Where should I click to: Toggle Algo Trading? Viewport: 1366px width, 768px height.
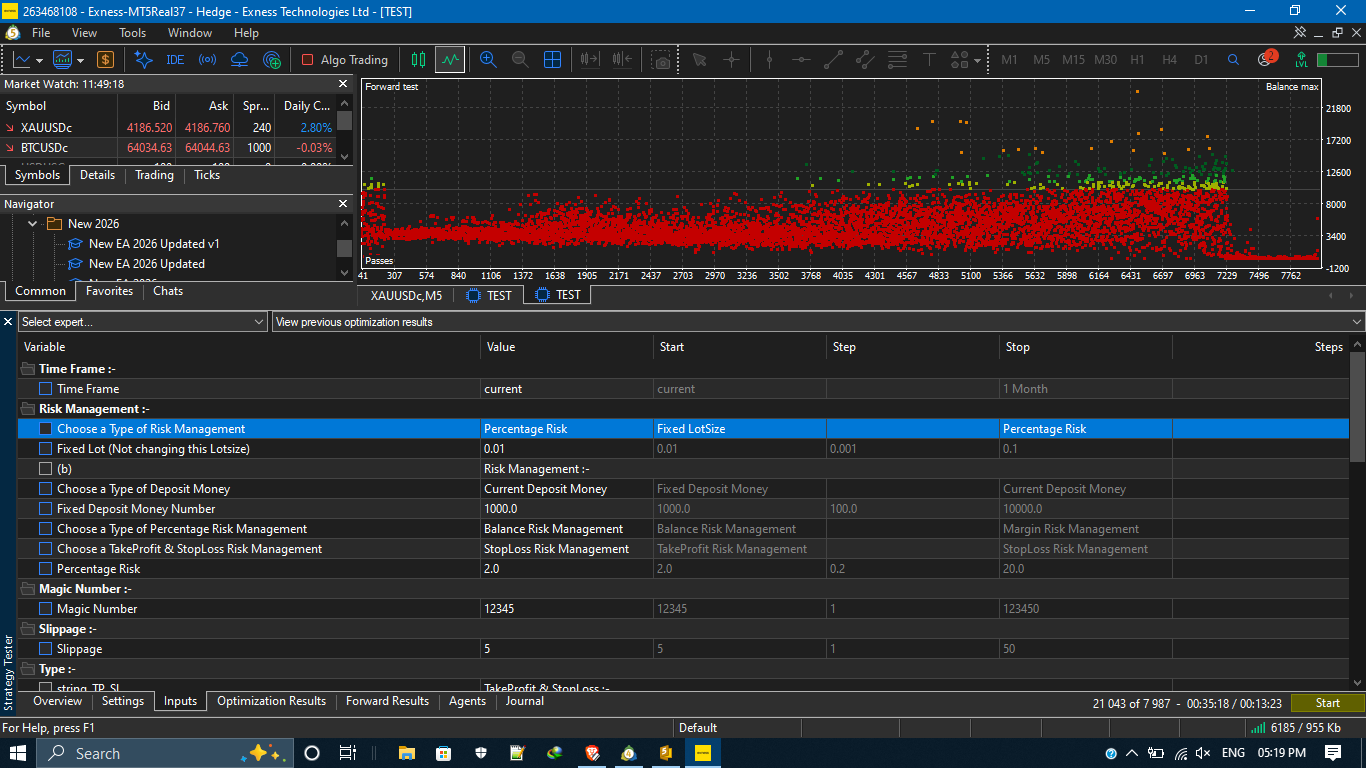pyautogui.click(x=344, y=60)
